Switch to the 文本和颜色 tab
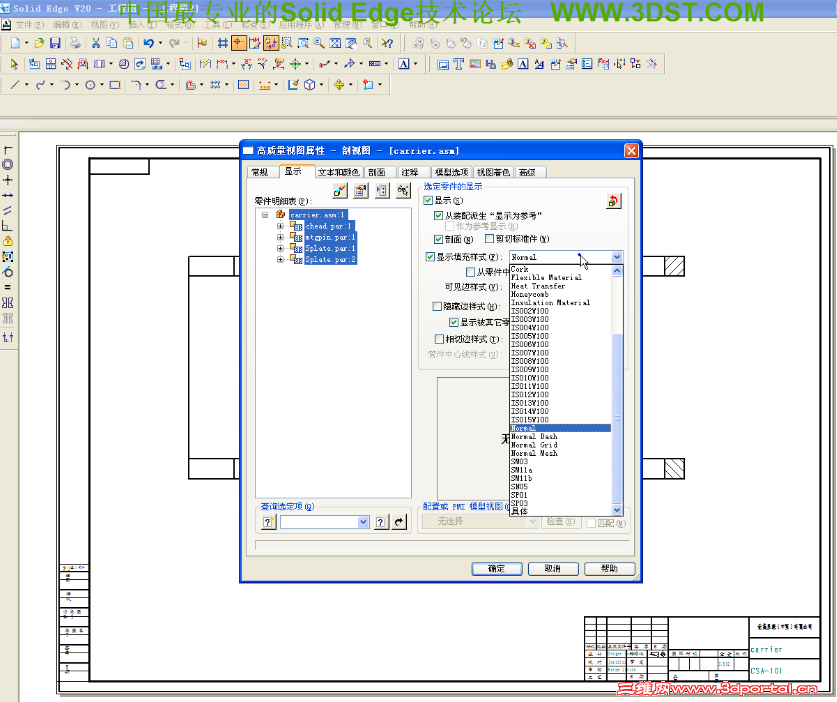This screenshot has height=702, width=837. click(338, 172)
